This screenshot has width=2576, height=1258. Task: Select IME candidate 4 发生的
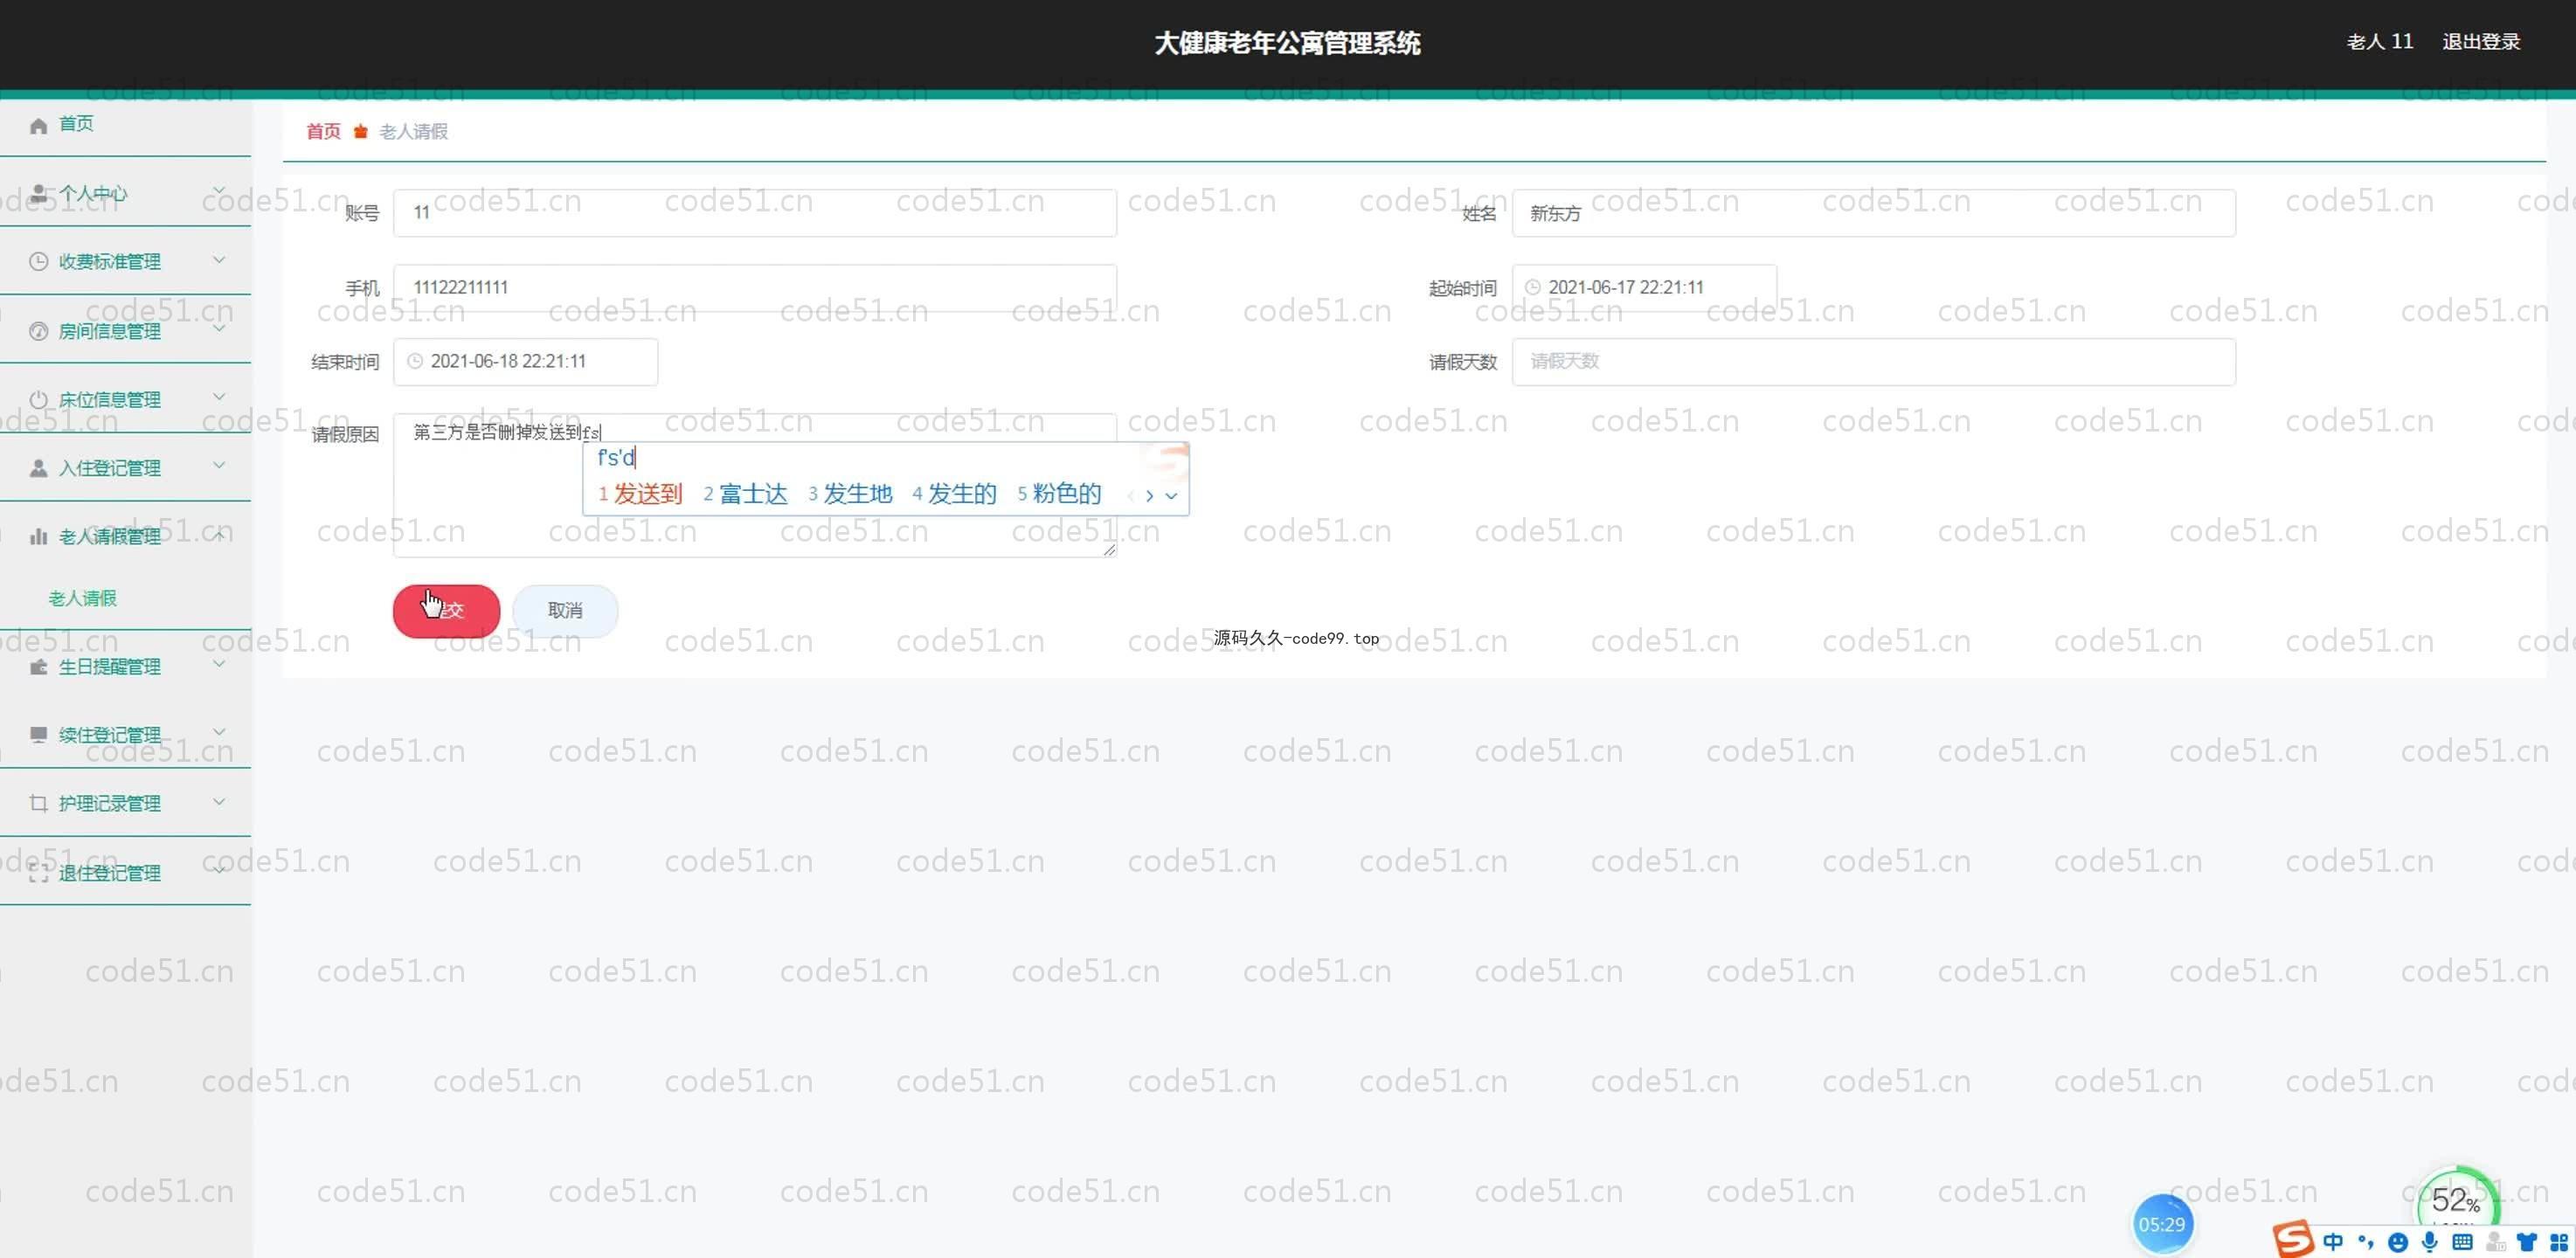point(954,494)
